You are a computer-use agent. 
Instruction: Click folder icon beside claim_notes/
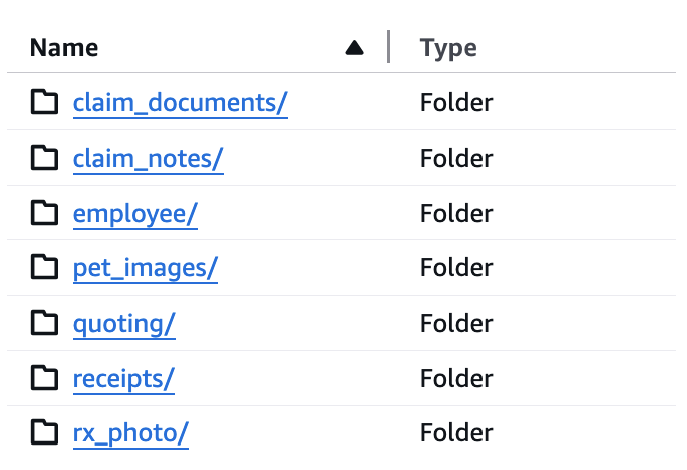point(44,158)
